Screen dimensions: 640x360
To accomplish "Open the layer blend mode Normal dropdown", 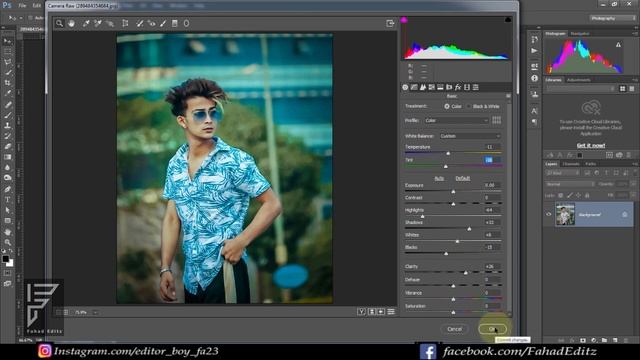I will 570,184.
